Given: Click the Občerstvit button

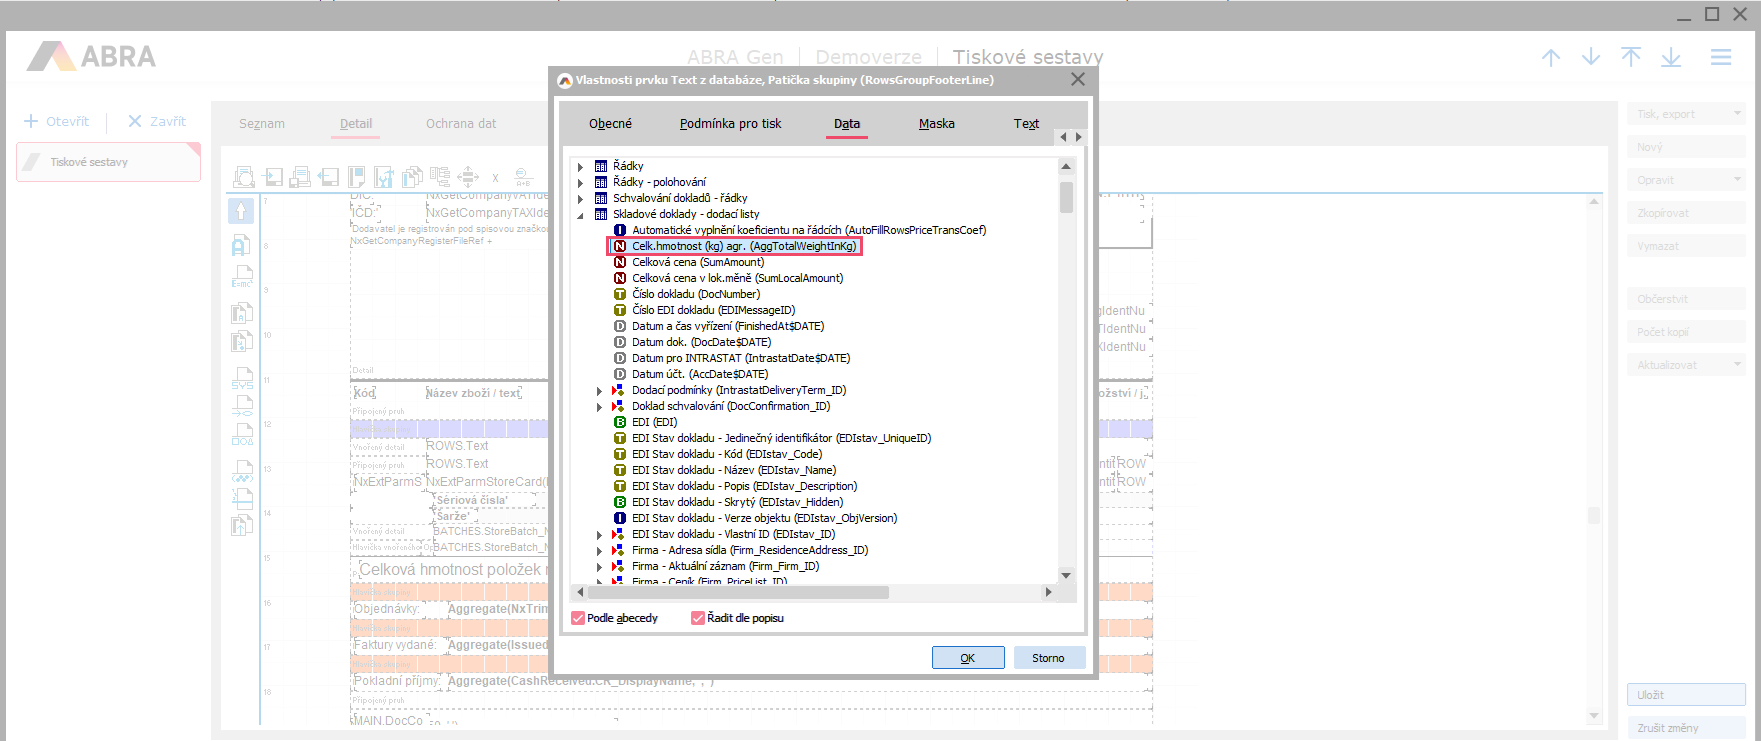Looking at the screenshot, I should pyautogui.click(x=1686, y=299).
